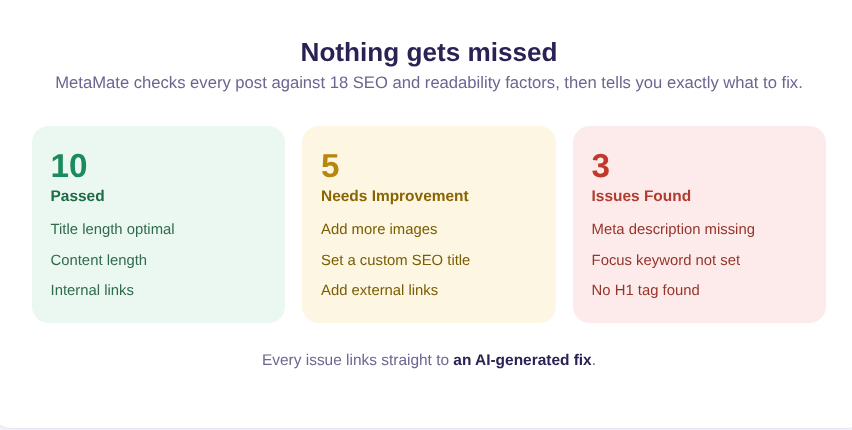Select Add more images suggestion
Viewport: 852px width, 430px height.
379,229
